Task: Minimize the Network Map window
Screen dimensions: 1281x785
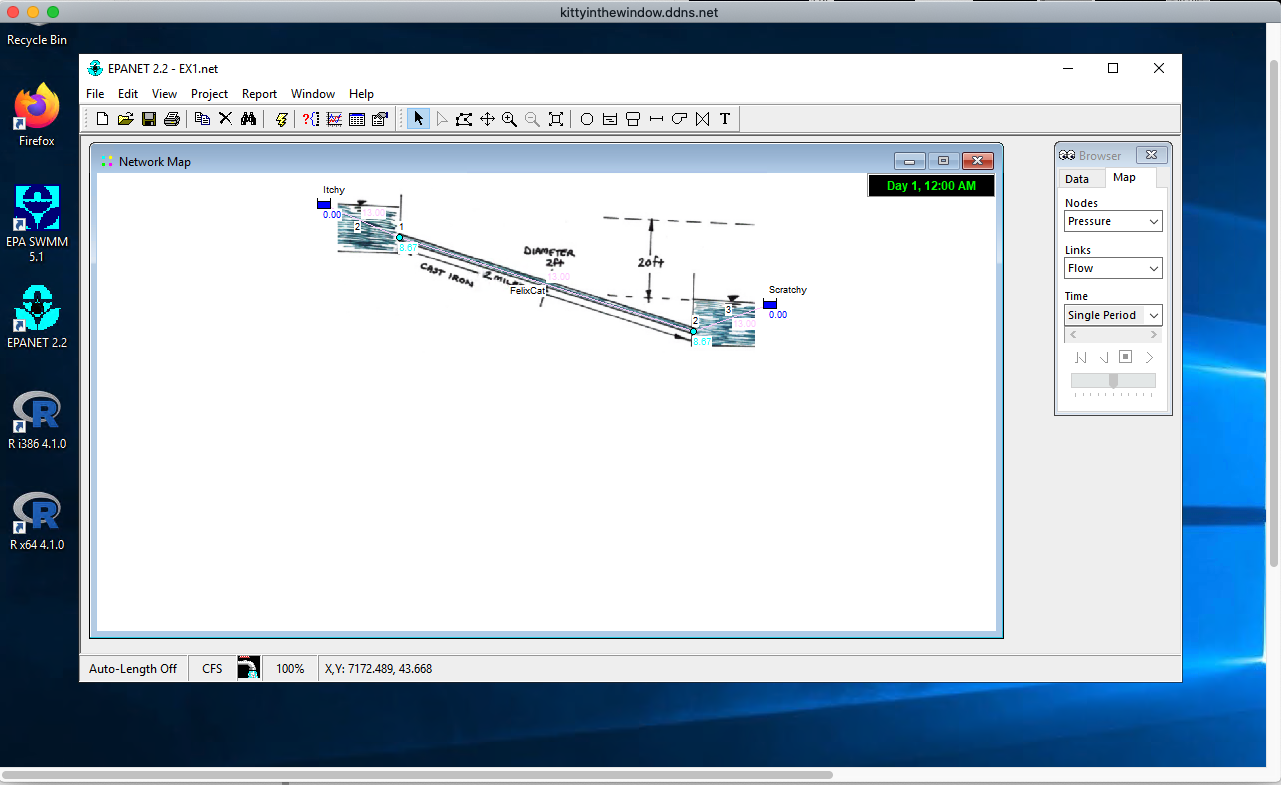Action: pos(910,161)
